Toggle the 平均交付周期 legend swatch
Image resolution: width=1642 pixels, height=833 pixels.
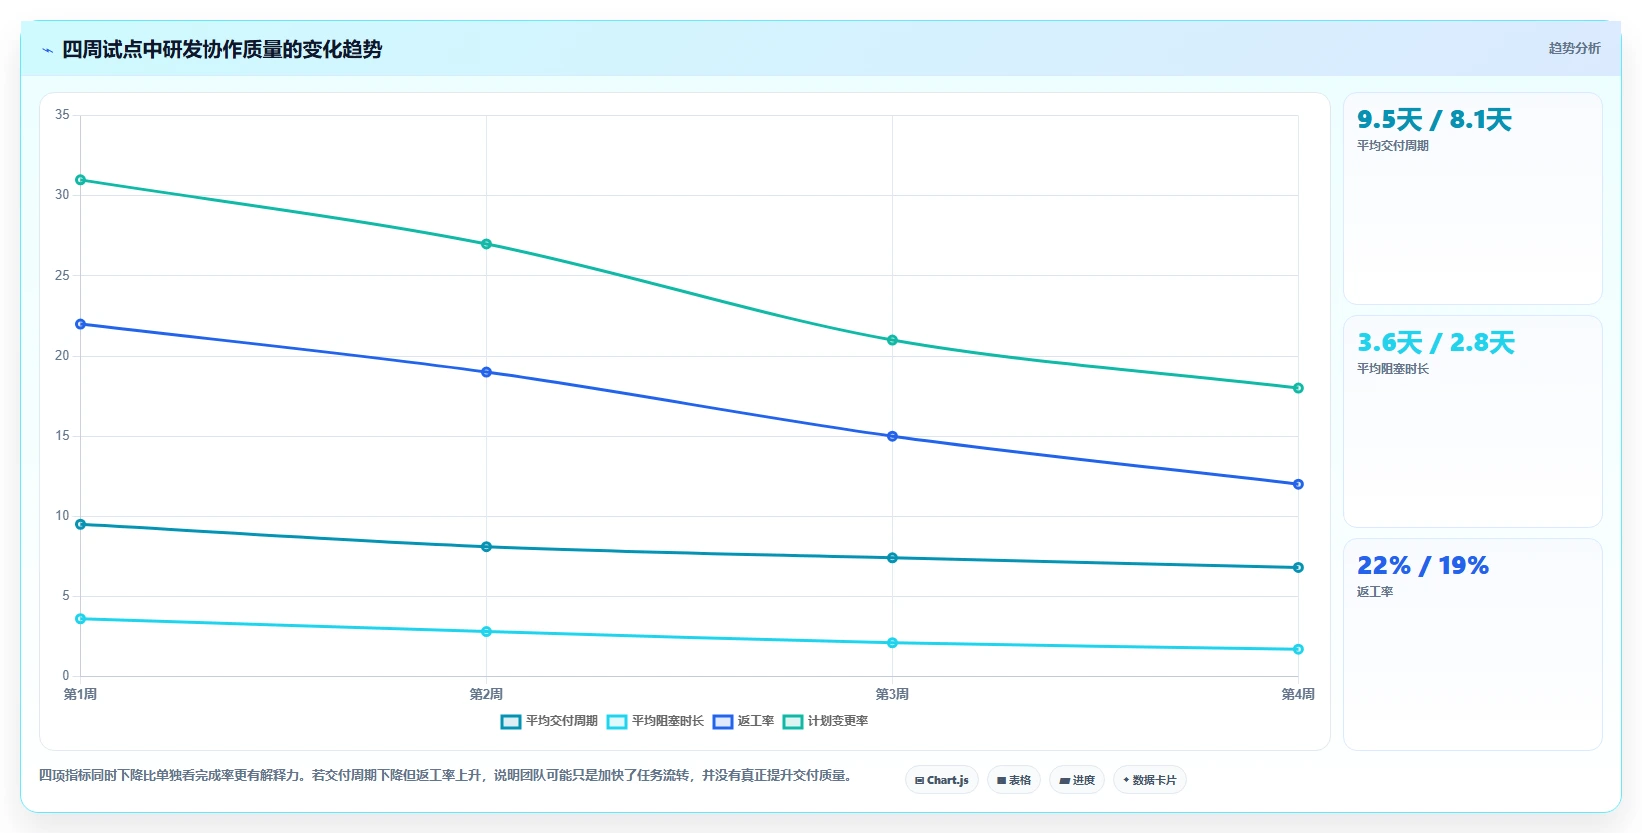pyautogui.click(x=511, y=722)
